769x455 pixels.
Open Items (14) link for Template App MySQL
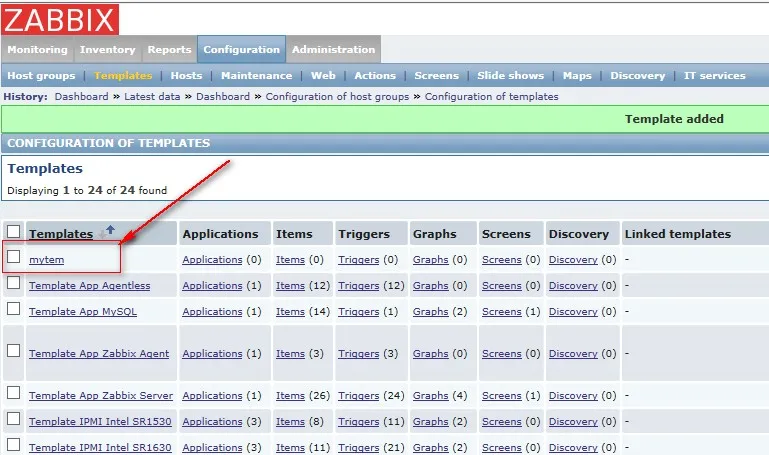coord(290,312)
